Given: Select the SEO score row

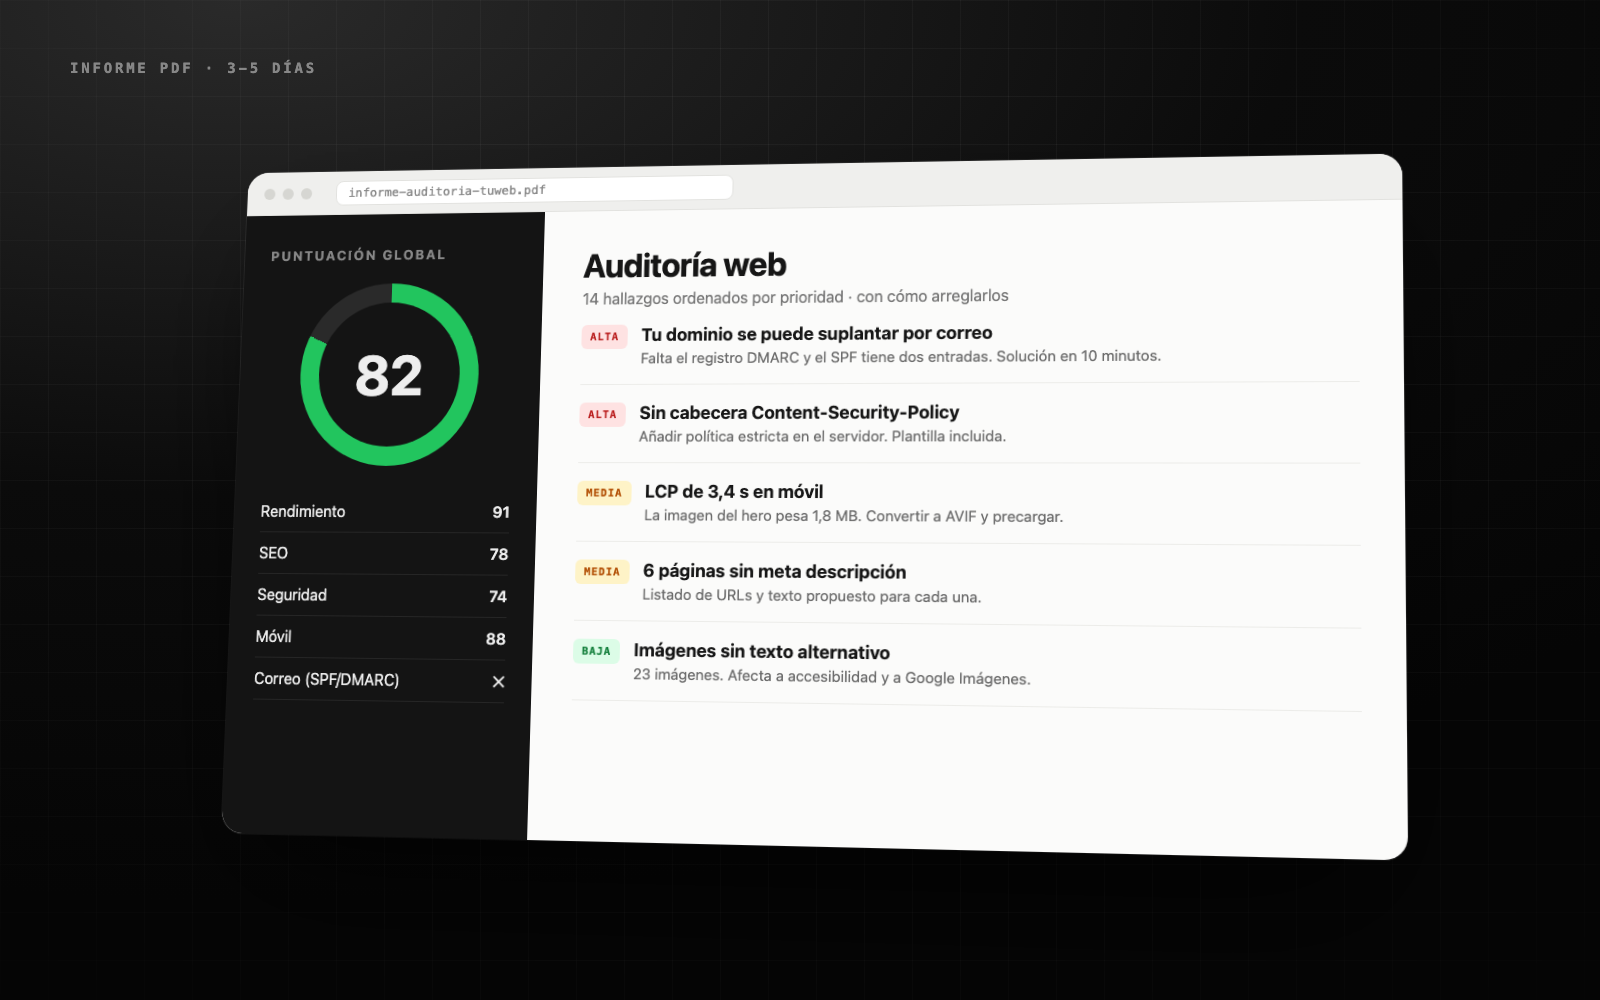Looking at the screenshot, I should (x=382, y=554).
